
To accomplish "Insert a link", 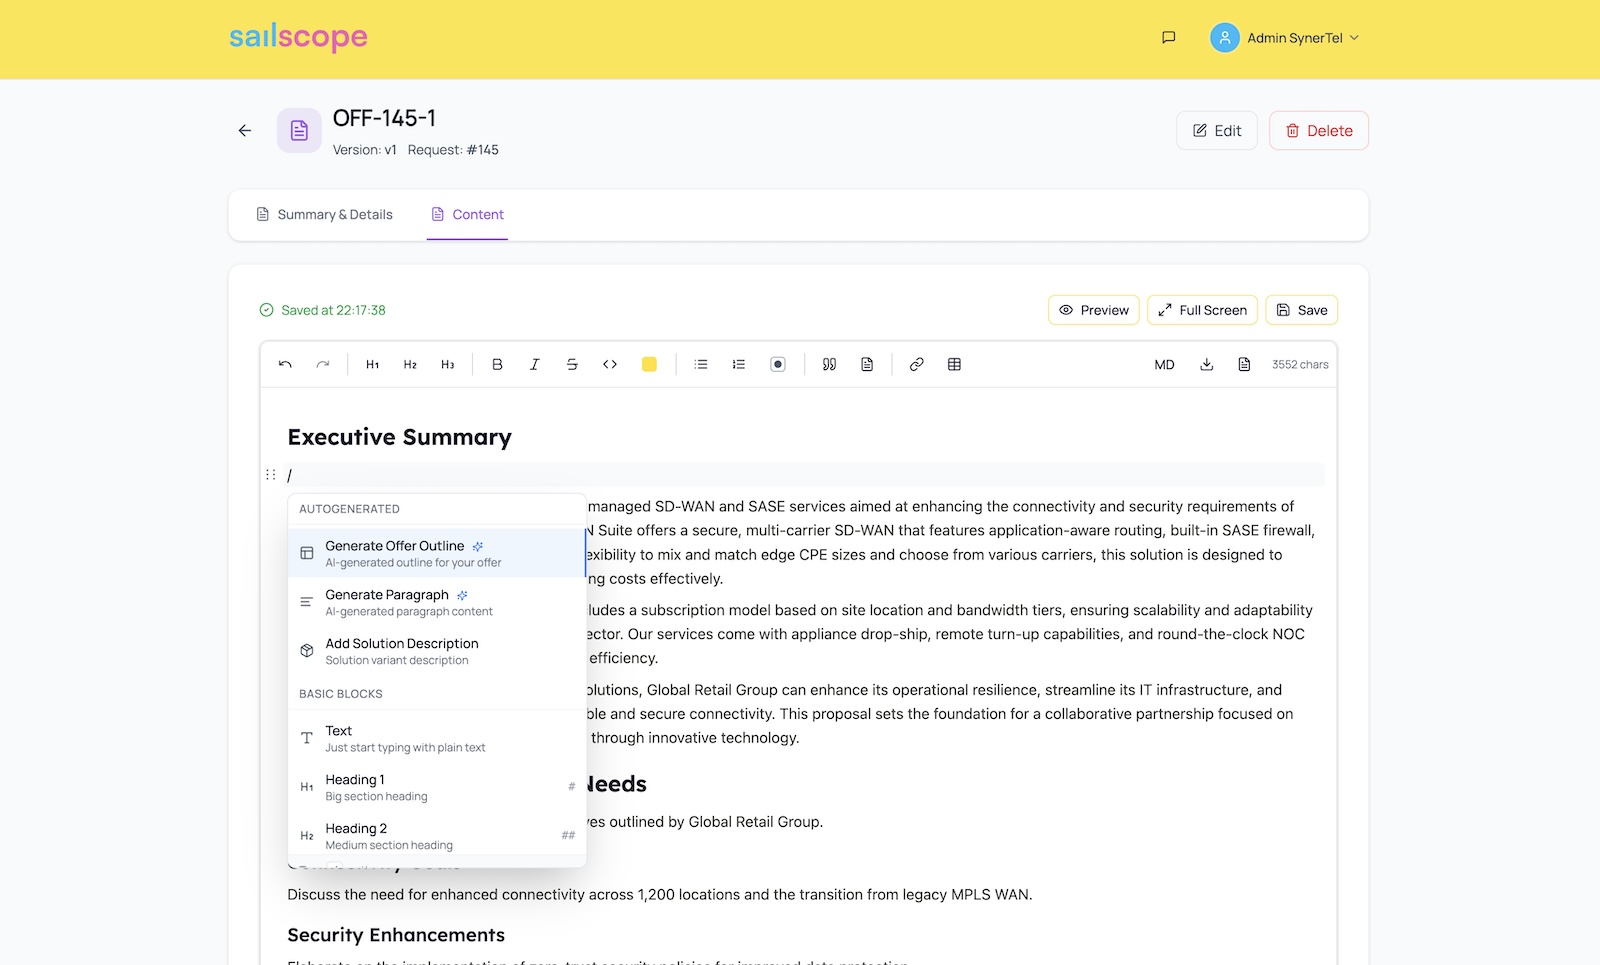I will (916, 365).
